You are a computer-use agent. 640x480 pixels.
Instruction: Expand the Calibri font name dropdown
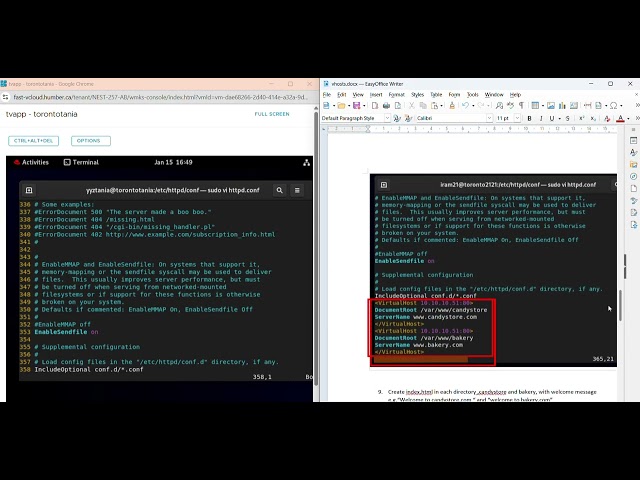click(489, 118)
